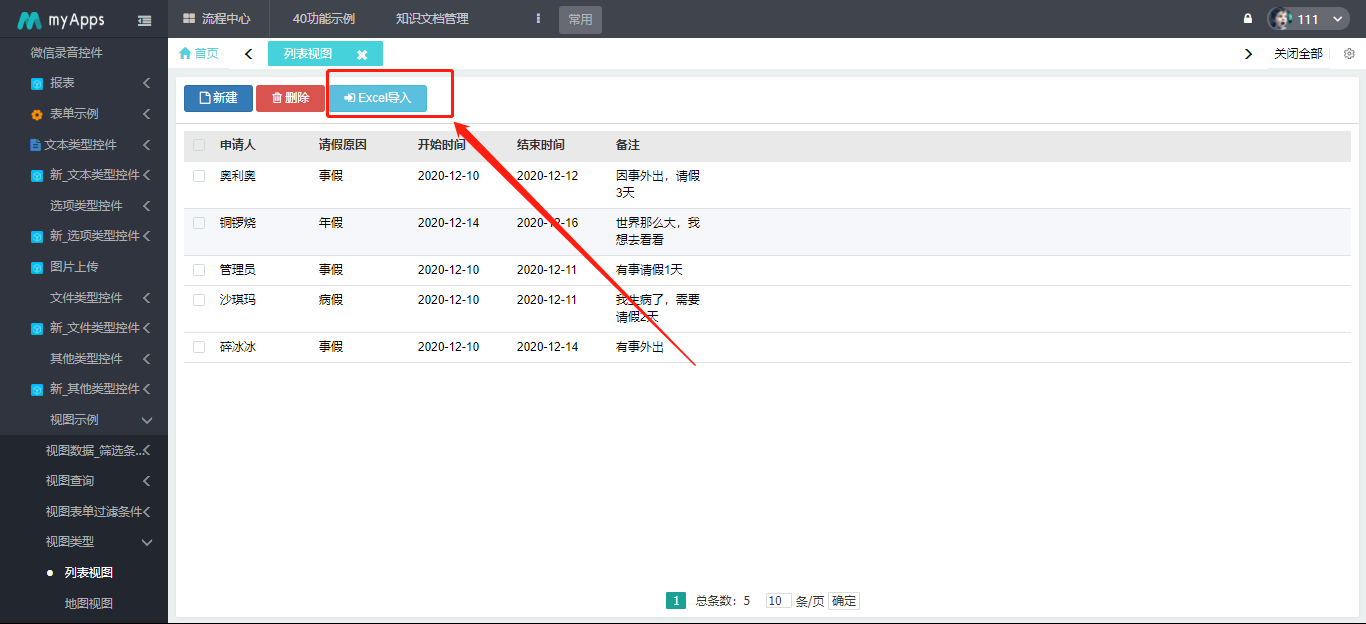The width and height of the screenshot is (1366, 624).
Task: Click the 新_文件类型控件 cube icon
Action: (x=37, y=329)
